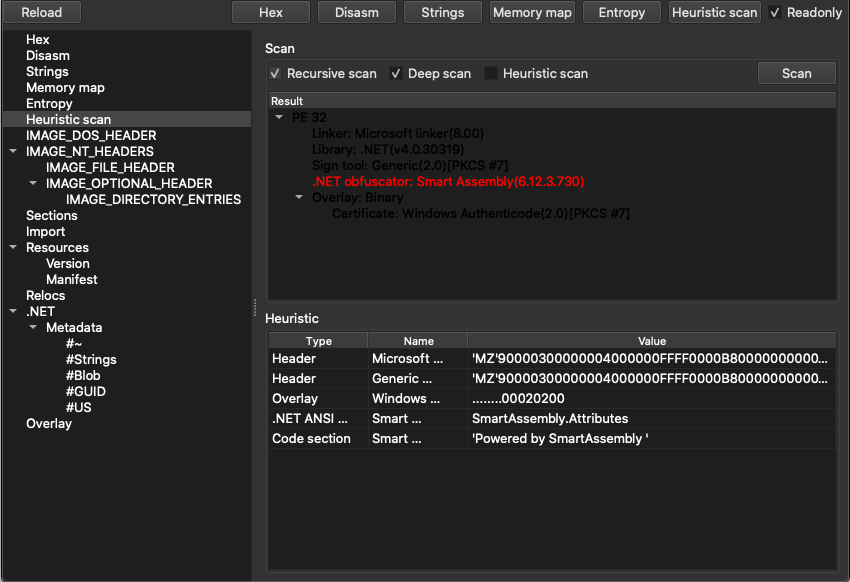Select the .NET tree item
Viewport: 850px width, 582px height.
point(41,311)
